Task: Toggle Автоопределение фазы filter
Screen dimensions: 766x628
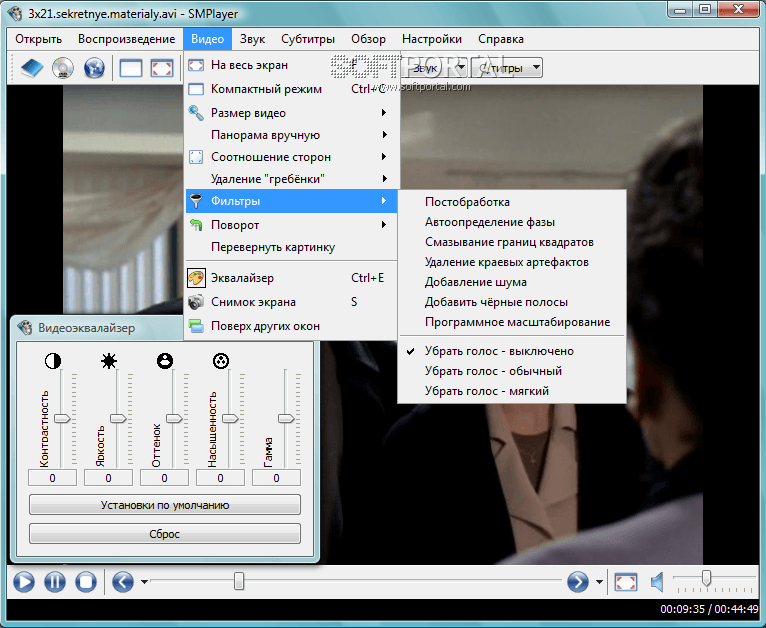Action: coord(512,222)
